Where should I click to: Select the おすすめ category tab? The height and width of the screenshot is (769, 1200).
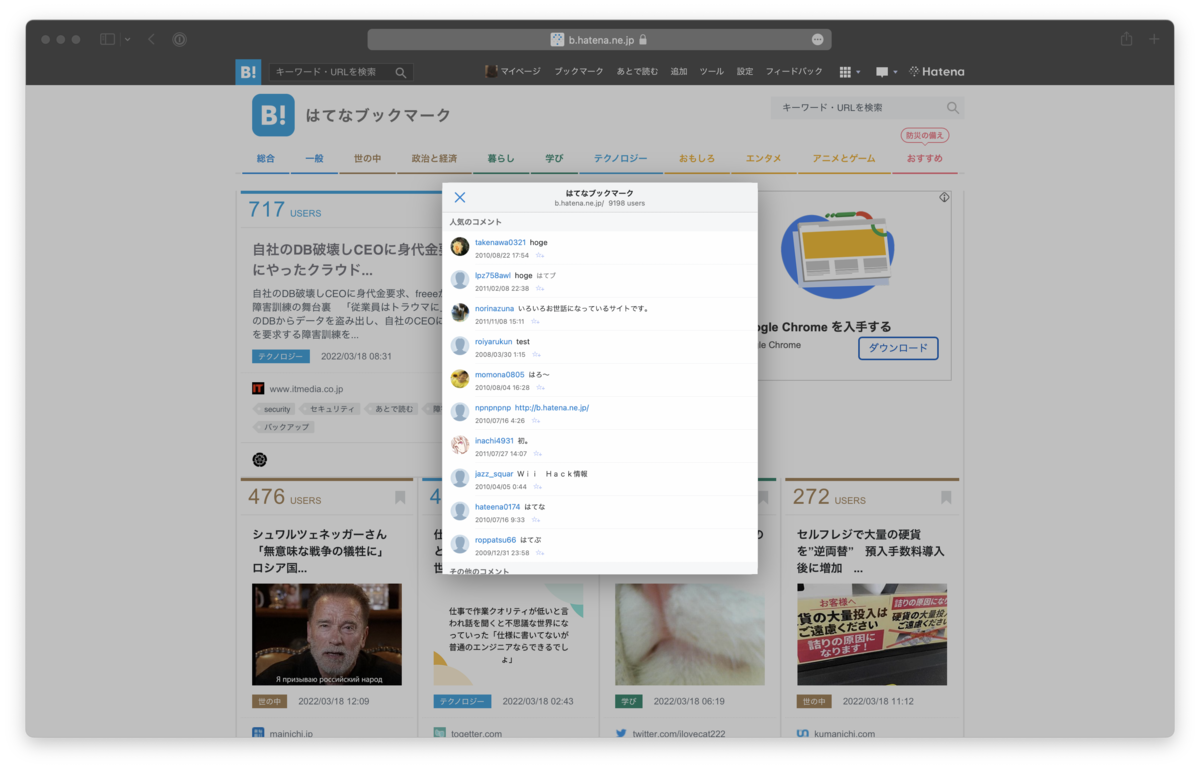(925, 159)
